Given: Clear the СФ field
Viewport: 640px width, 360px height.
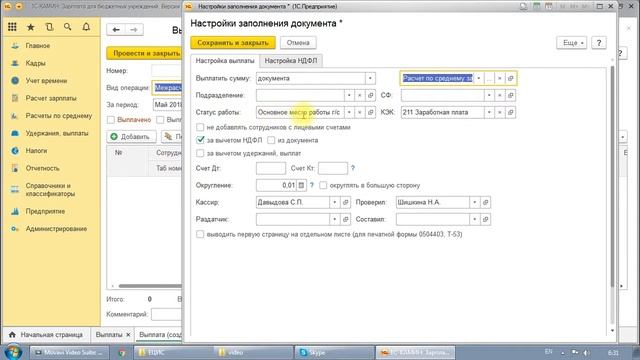Looking at the screenshot, I should tap(500, 96).
